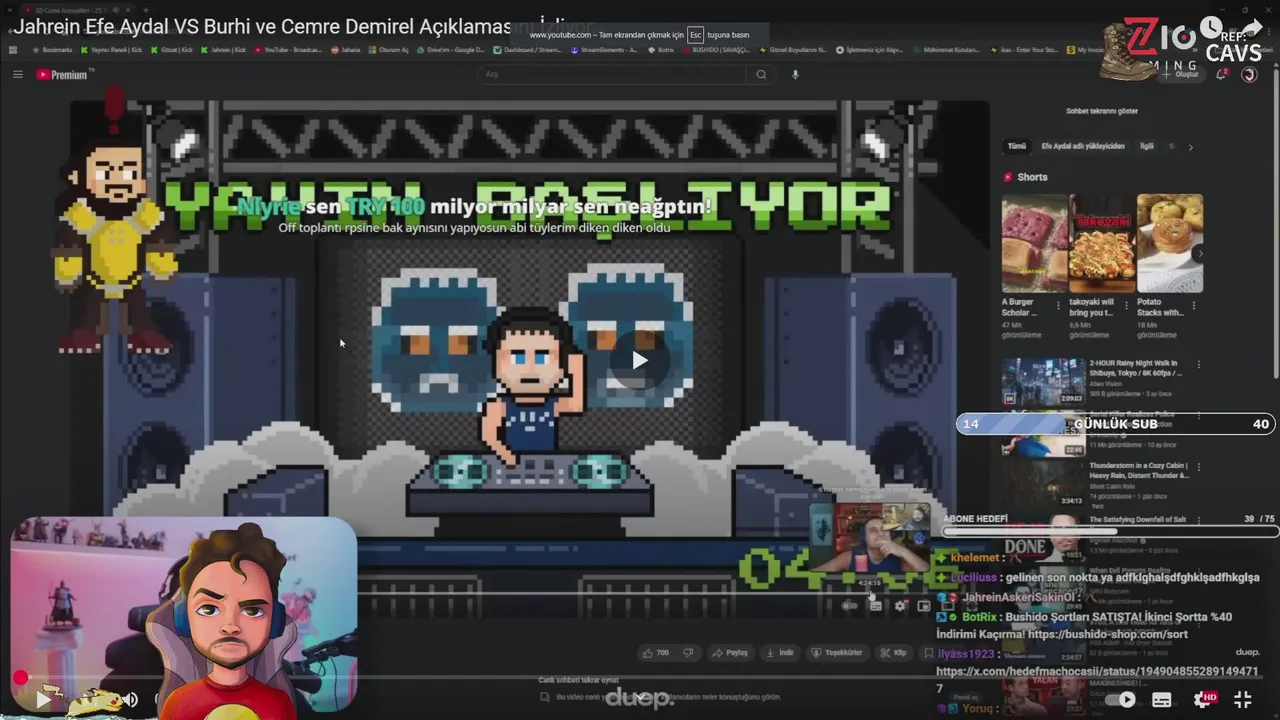Viewport: 1280px width, 720px height.
Task: Select the İlgili filter chip
Action: coord(1147,146)
